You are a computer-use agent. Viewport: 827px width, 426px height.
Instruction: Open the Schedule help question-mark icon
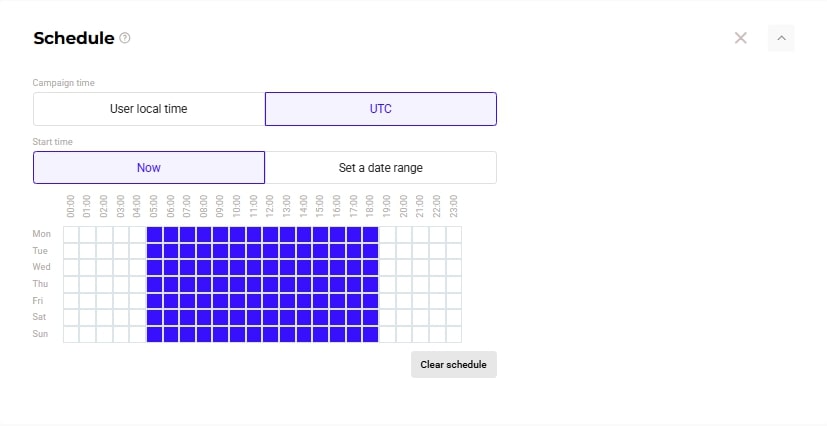tap(124, 38)
